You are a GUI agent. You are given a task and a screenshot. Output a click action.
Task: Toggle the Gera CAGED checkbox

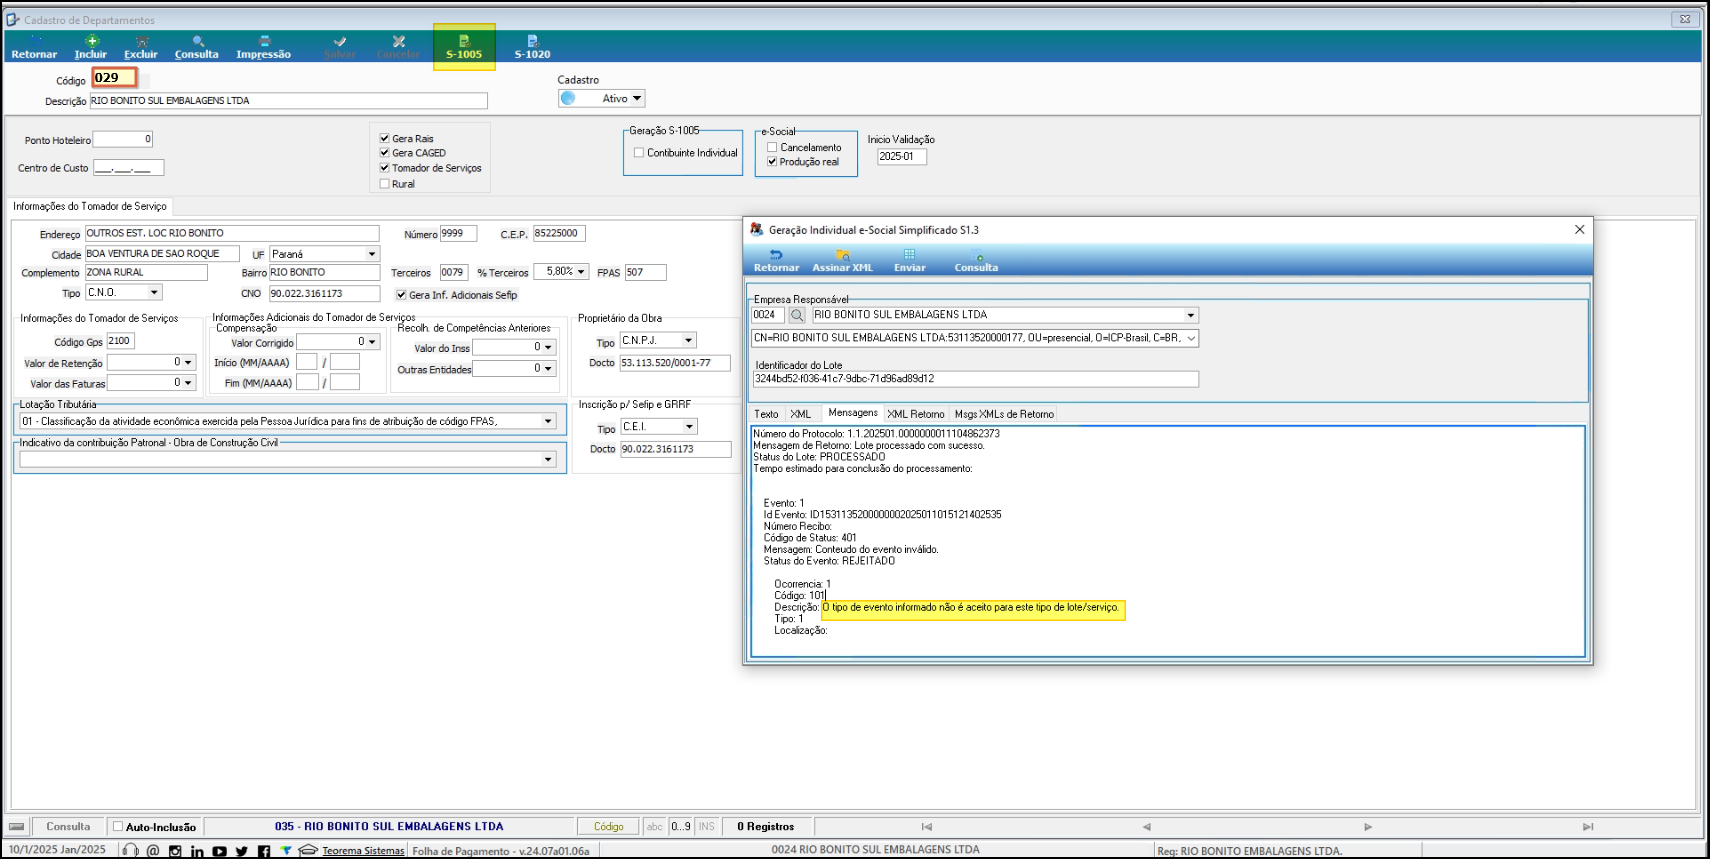[384, 153]
